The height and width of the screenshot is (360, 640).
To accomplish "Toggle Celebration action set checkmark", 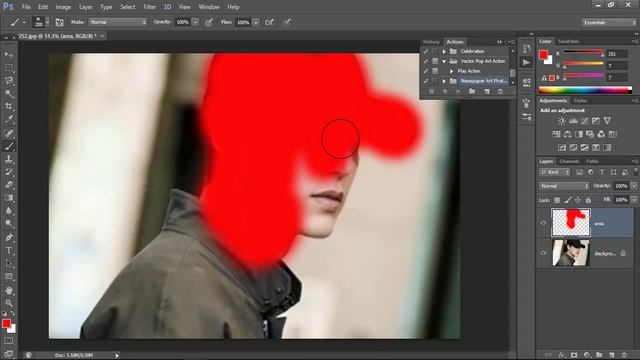I will [426, 51].
